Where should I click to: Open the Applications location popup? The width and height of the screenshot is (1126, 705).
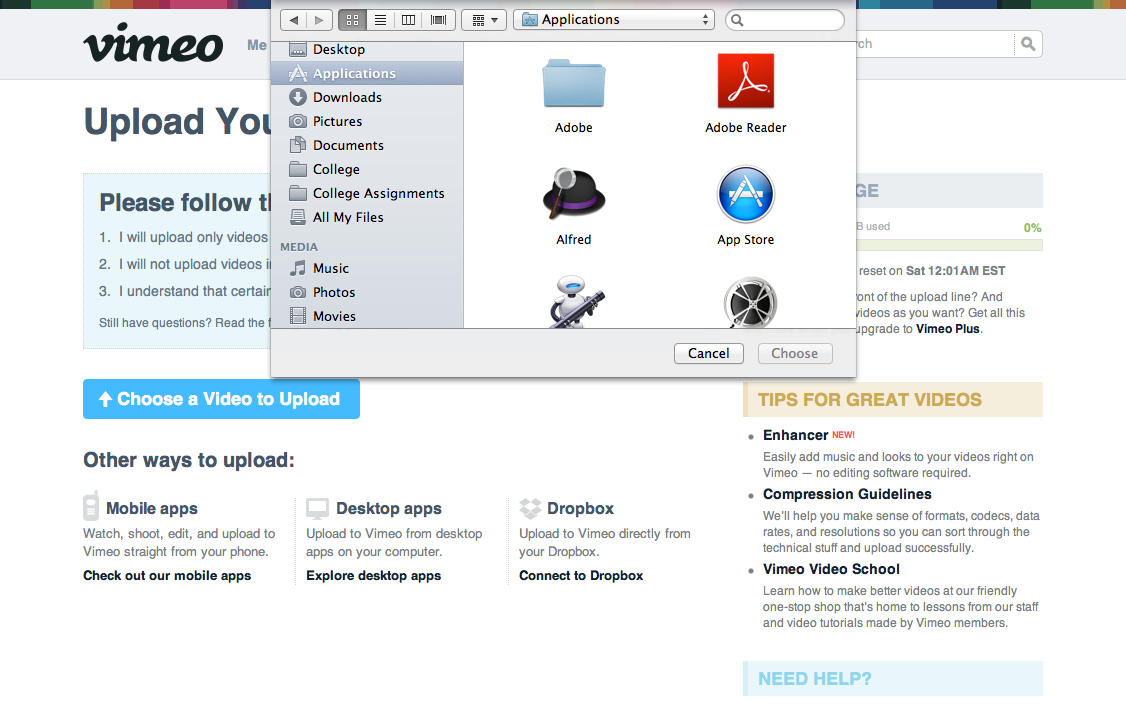point(614,20)
